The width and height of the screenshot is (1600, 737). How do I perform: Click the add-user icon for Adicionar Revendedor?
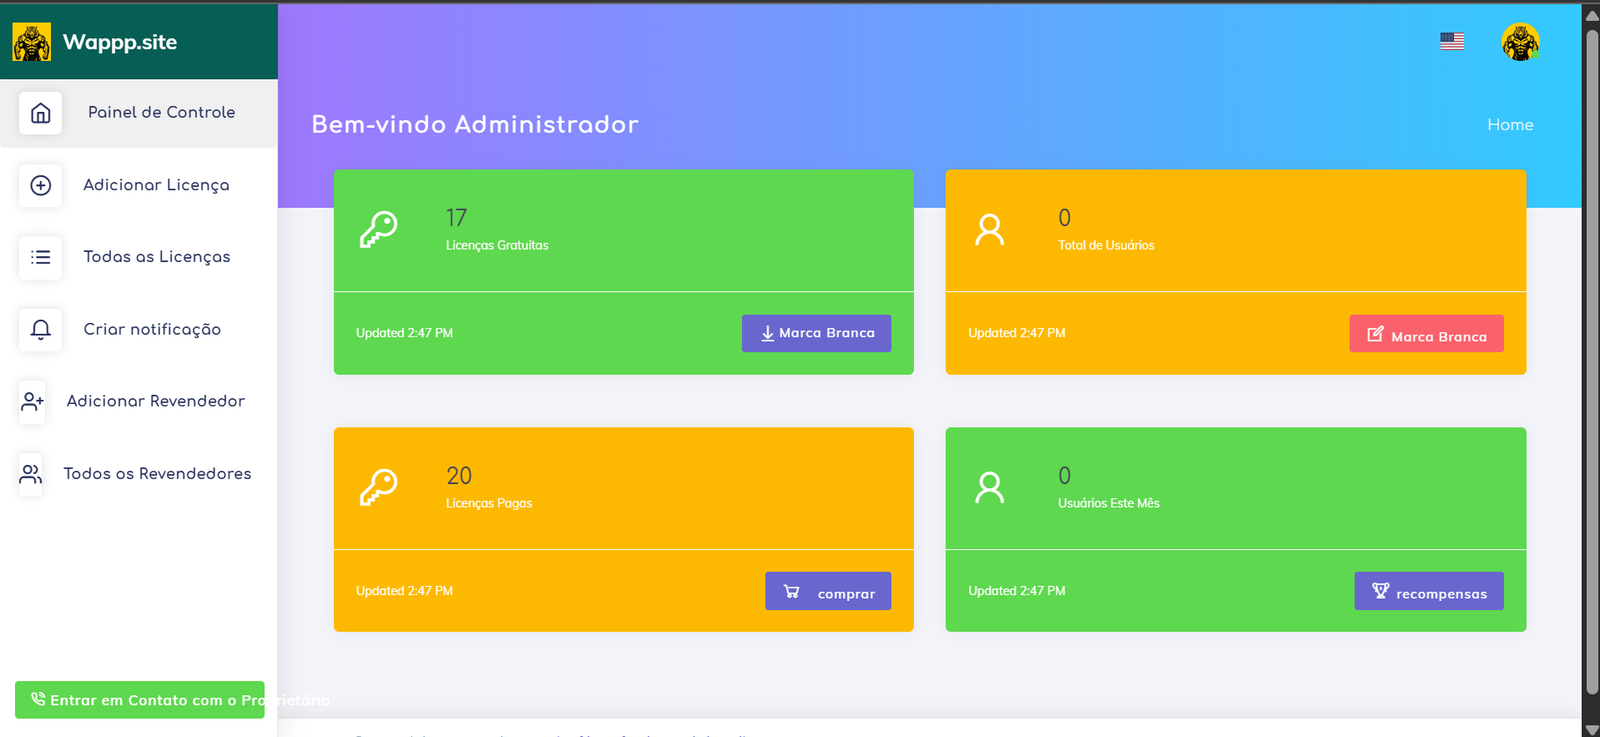[32, 401]
